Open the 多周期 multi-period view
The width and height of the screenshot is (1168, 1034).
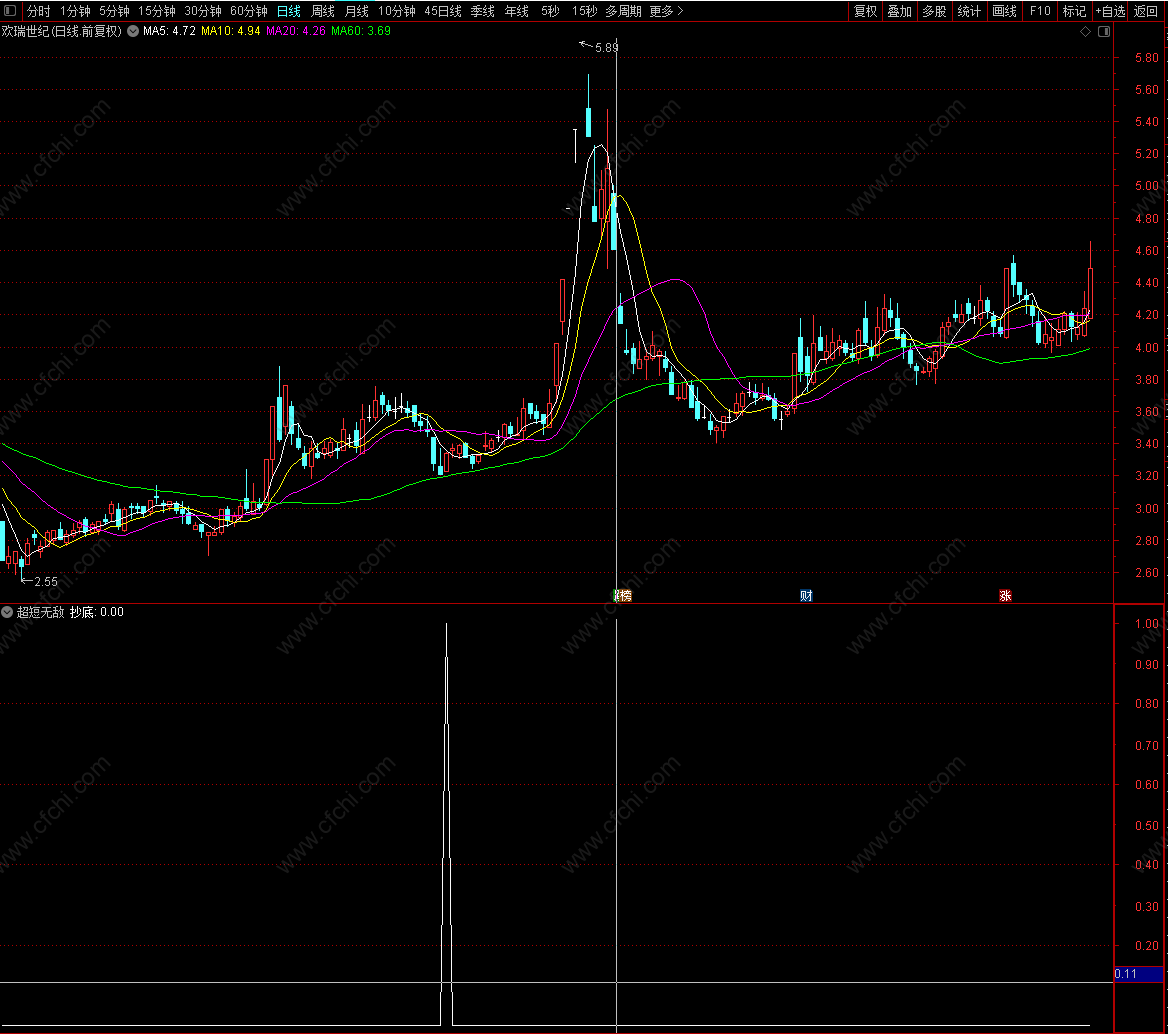pyautogui.click(x=623, y=11)
